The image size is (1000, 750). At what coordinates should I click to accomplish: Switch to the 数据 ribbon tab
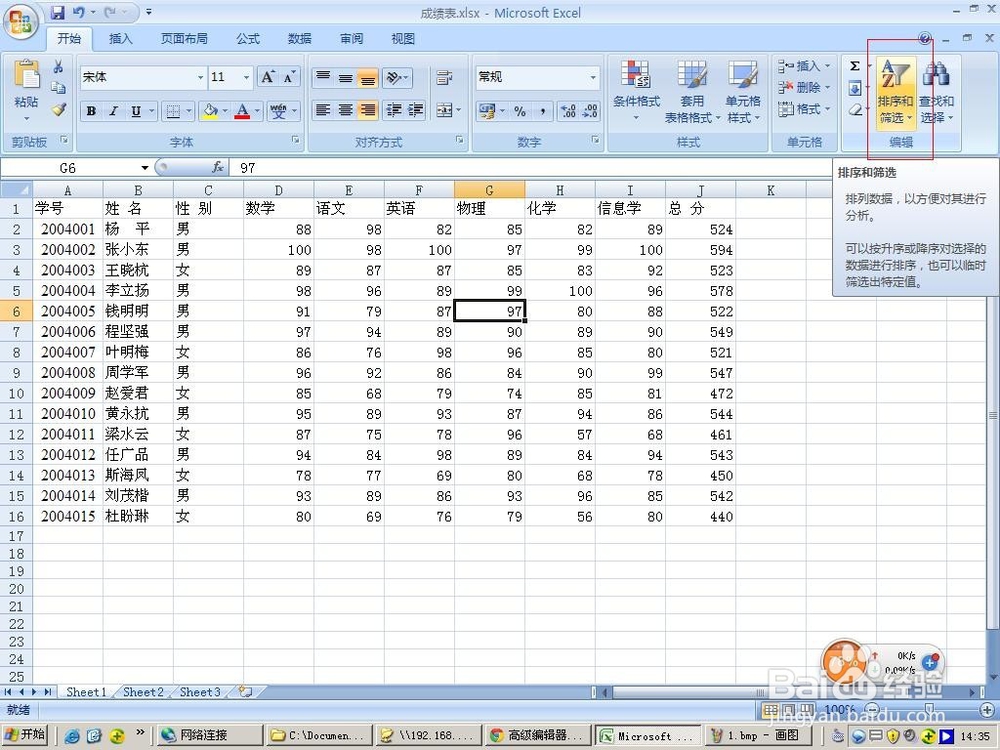(298, 39)
